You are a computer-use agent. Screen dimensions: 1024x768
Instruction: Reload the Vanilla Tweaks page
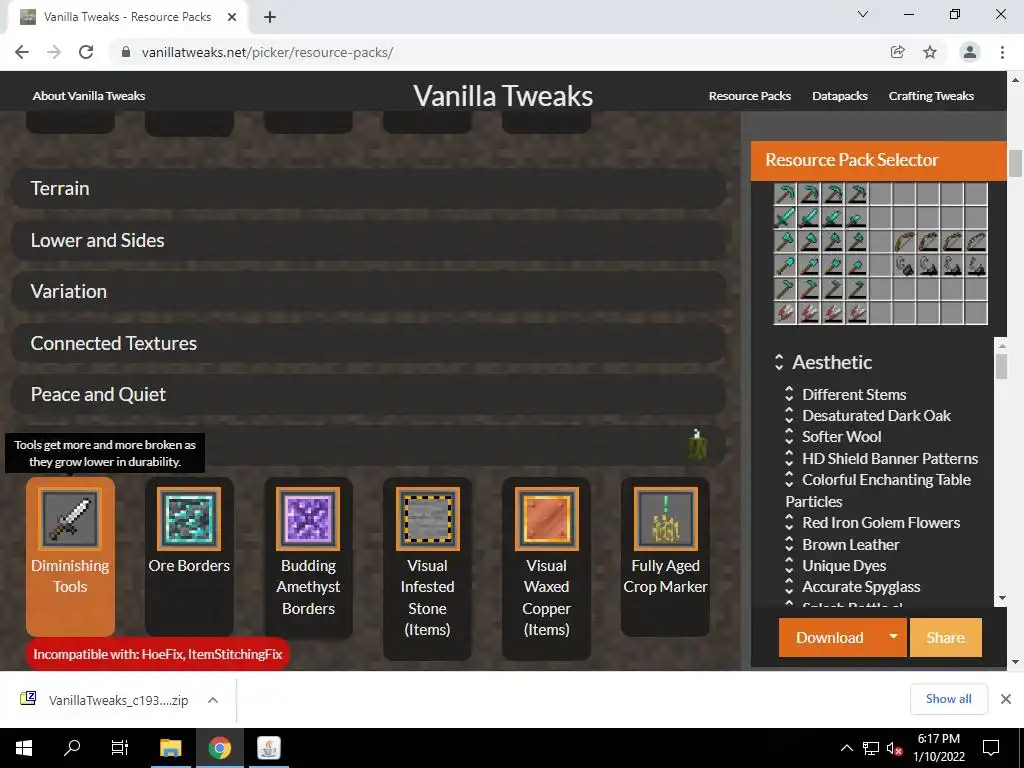point(86,52)
